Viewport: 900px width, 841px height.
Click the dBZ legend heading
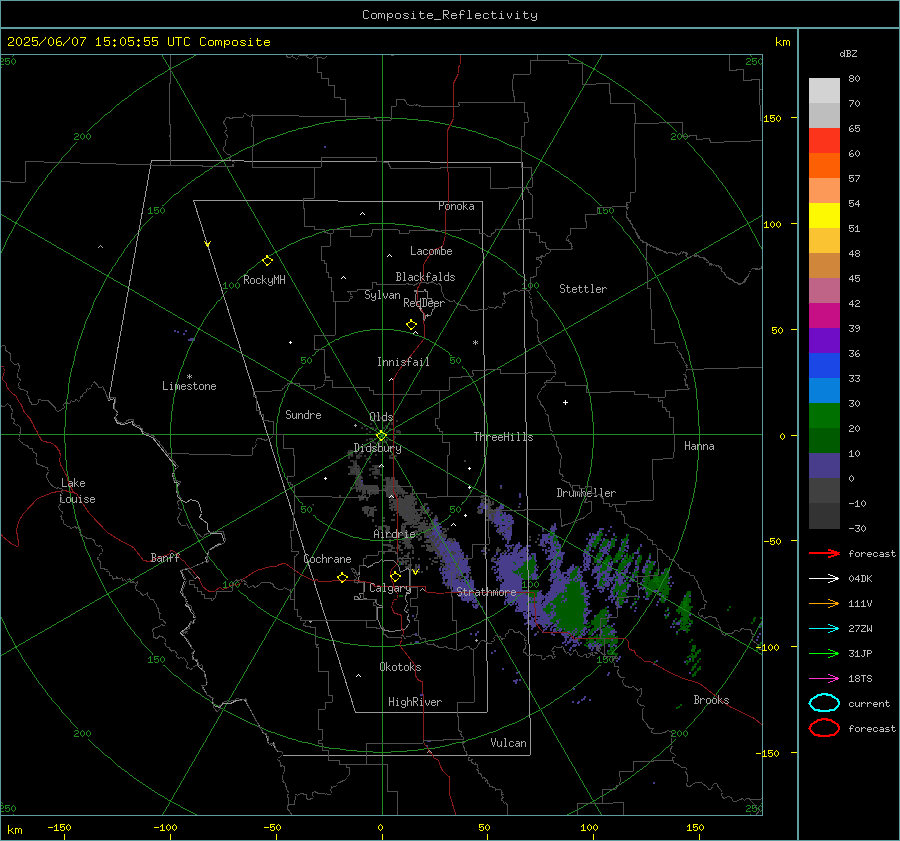[x=848, y=53]
